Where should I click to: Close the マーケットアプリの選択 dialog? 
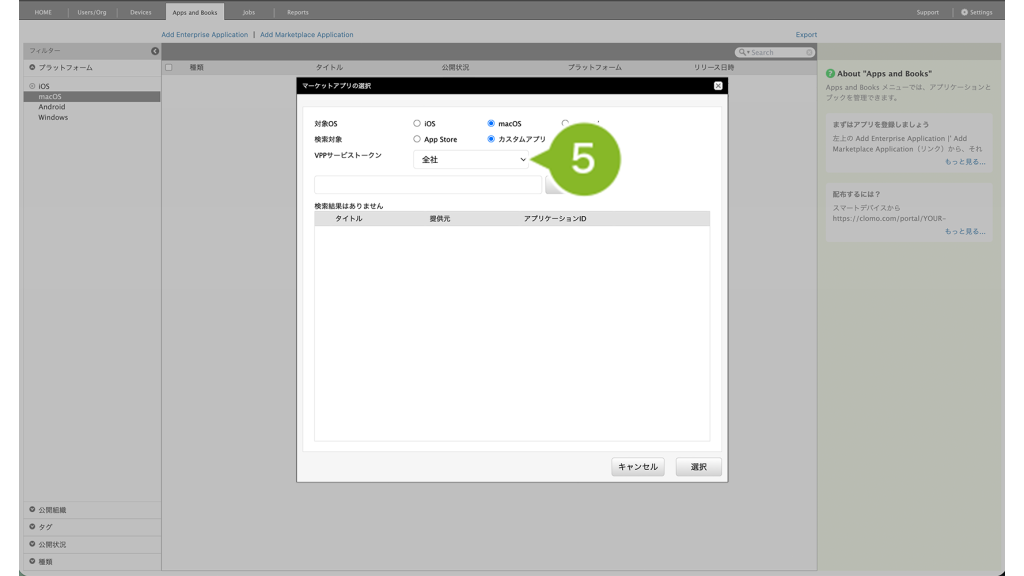[718, 86]
